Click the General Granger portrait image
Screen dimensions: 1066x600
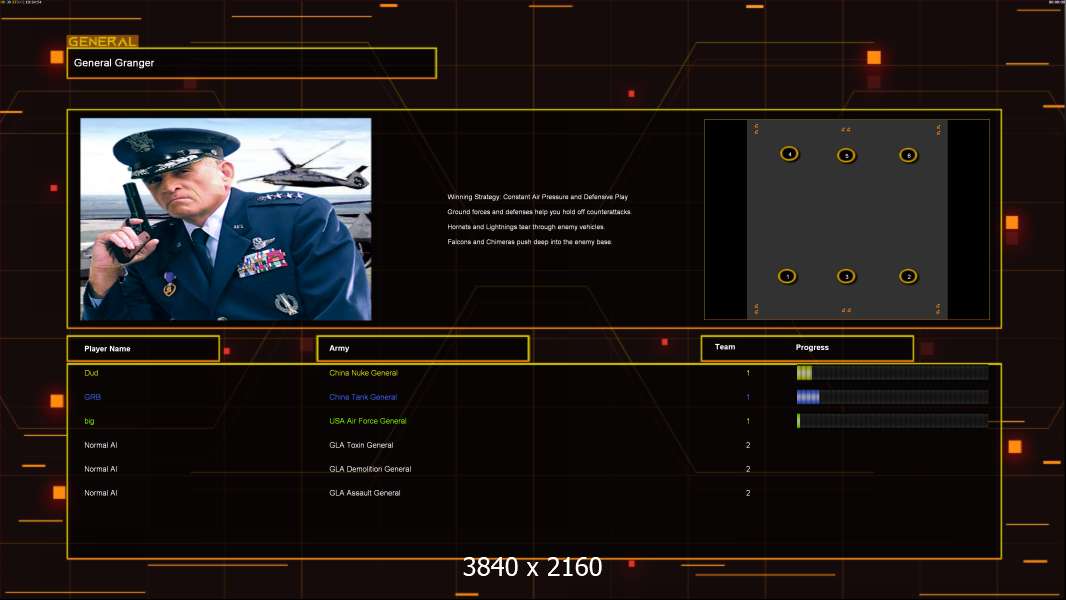[x=226, y=219]
